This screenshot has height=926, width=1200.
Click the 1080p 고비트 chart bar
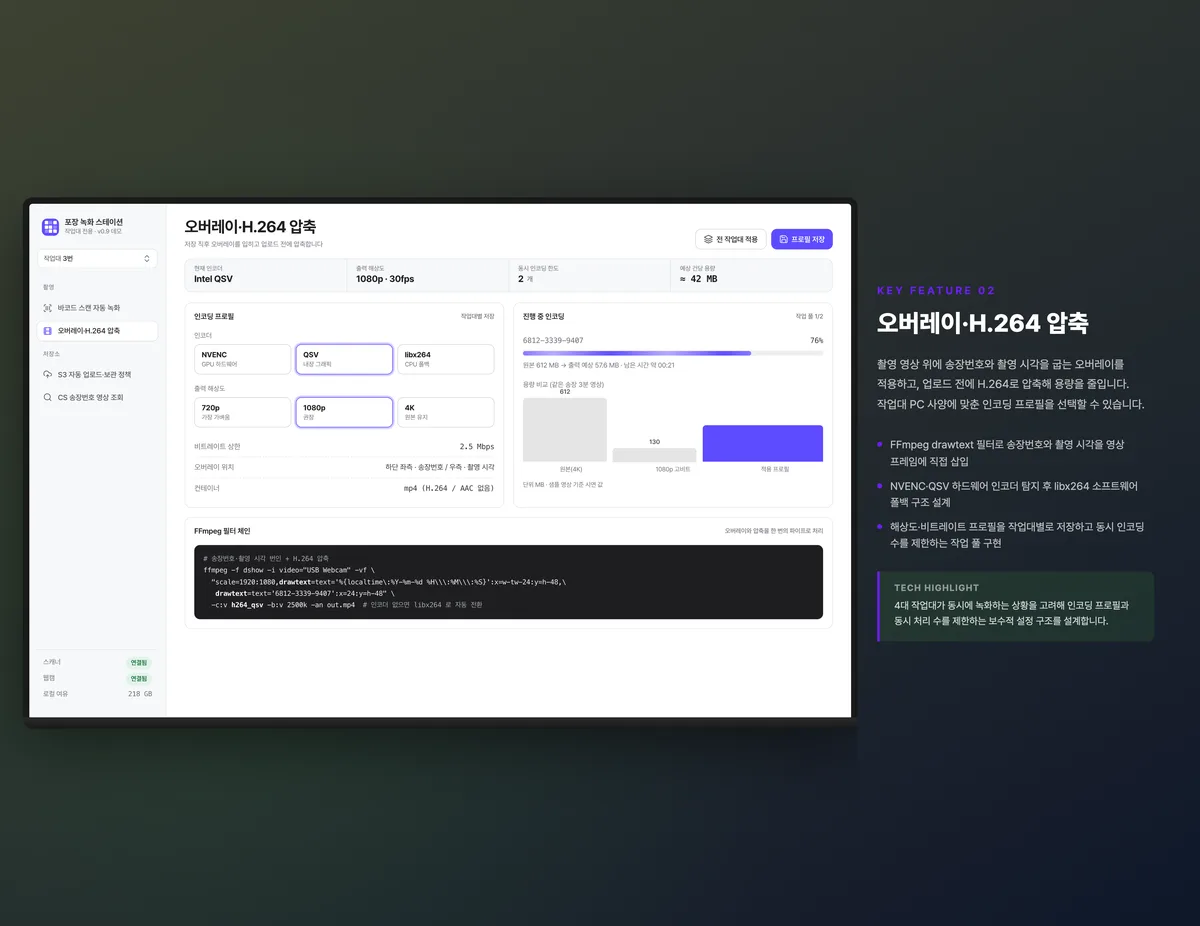(654, 455)
